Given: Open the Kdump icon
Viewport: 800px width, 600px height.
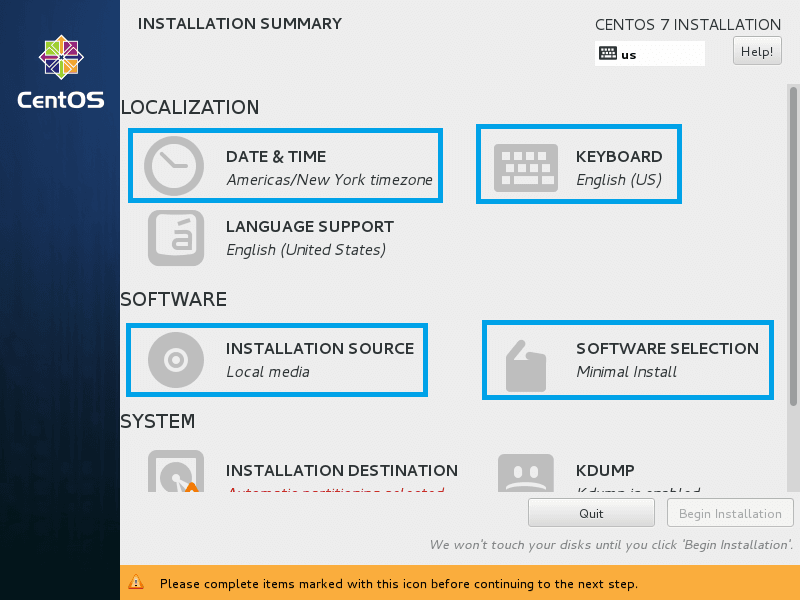Looking at the screenshot, I should pyautogui.click(x=526, y=473).
